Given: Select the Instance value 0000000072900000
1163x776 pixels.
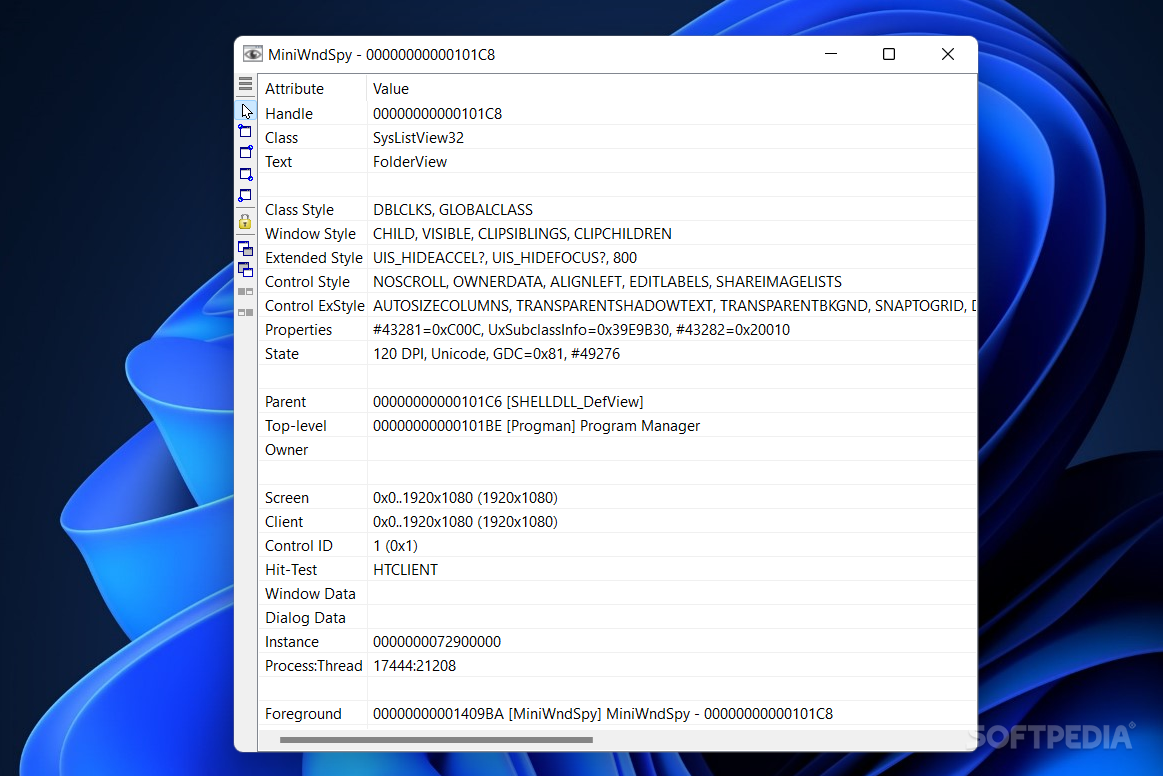Looking at the screenshot, I should click(437, 642).
